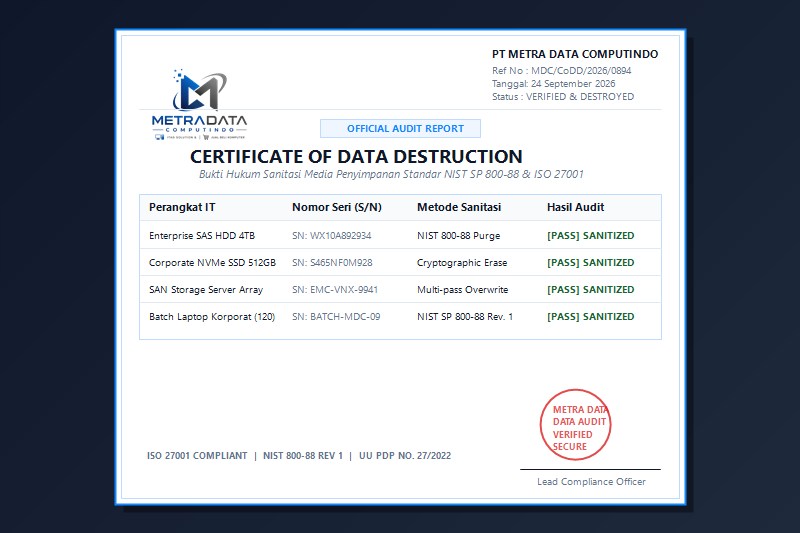Select reference number MDC/CoDD/2026/0894
Screen dimensions: 800x533
[x=581, y=70]
